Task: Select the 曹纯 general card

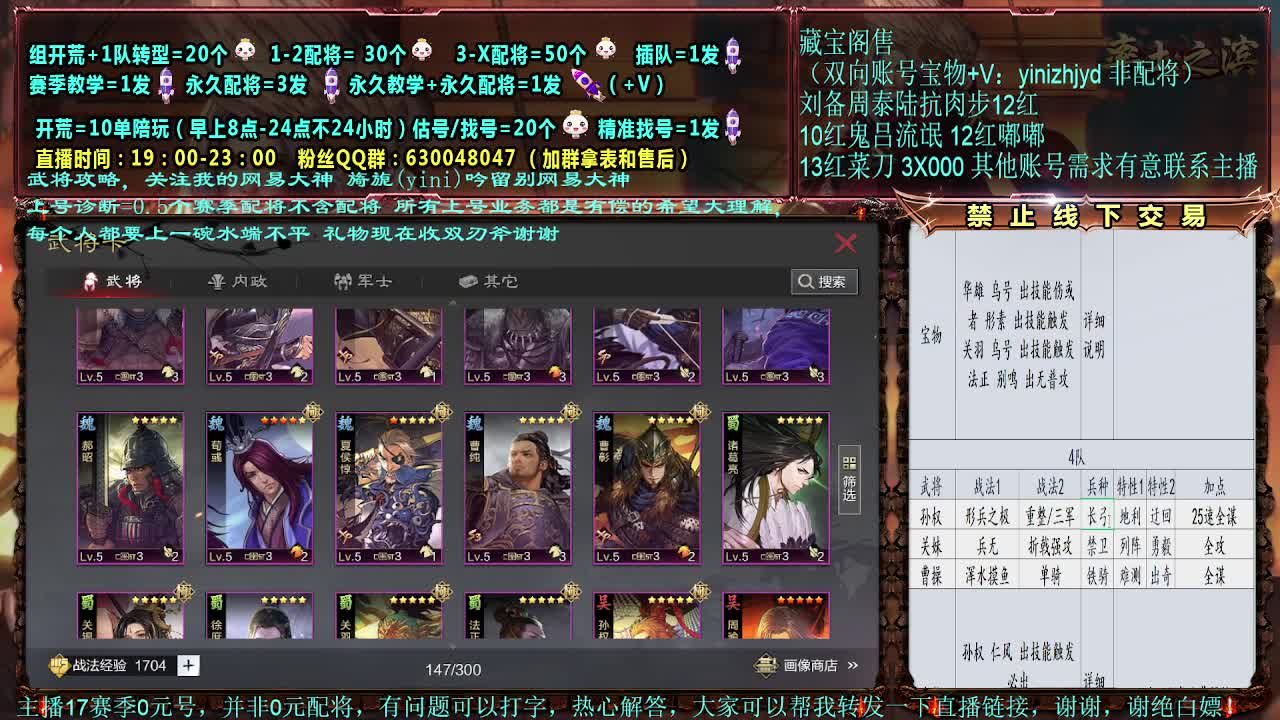Action: (x=518, y=489)
